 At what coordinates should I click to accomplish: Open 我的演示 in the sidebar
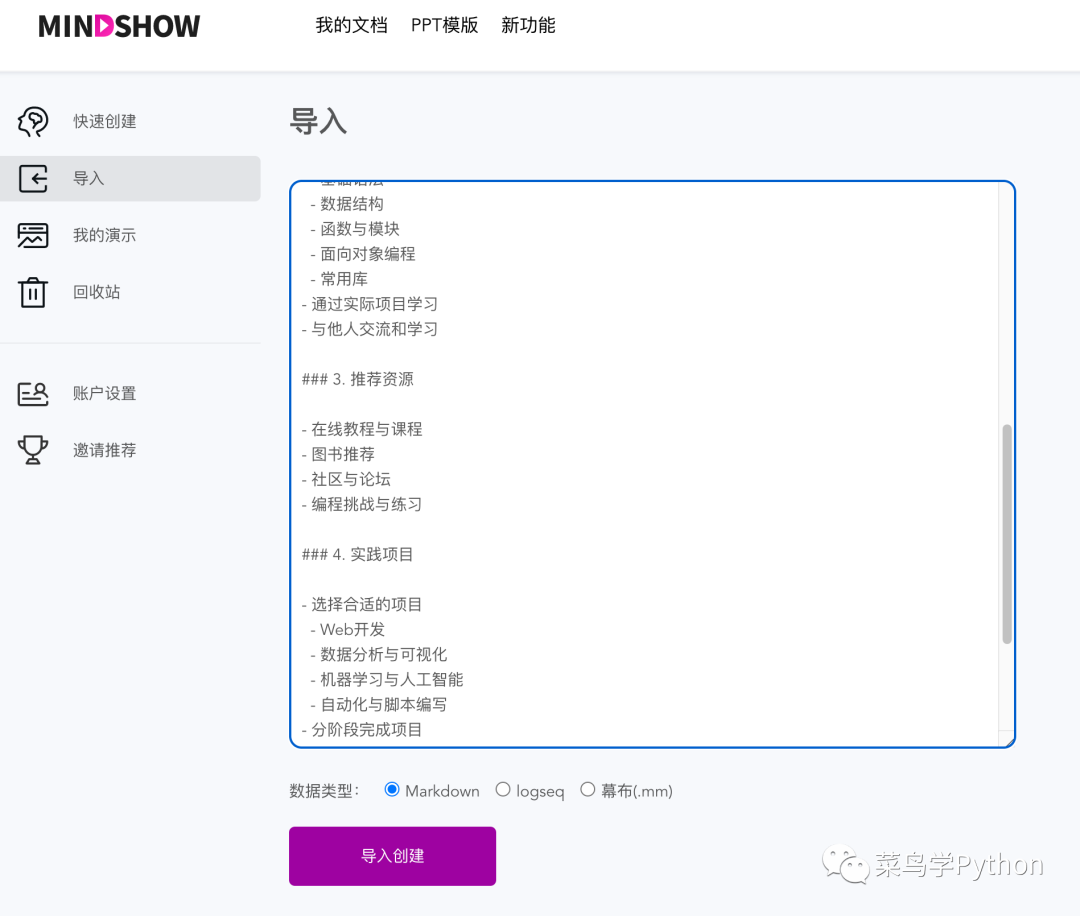click(x=105, y=236)
